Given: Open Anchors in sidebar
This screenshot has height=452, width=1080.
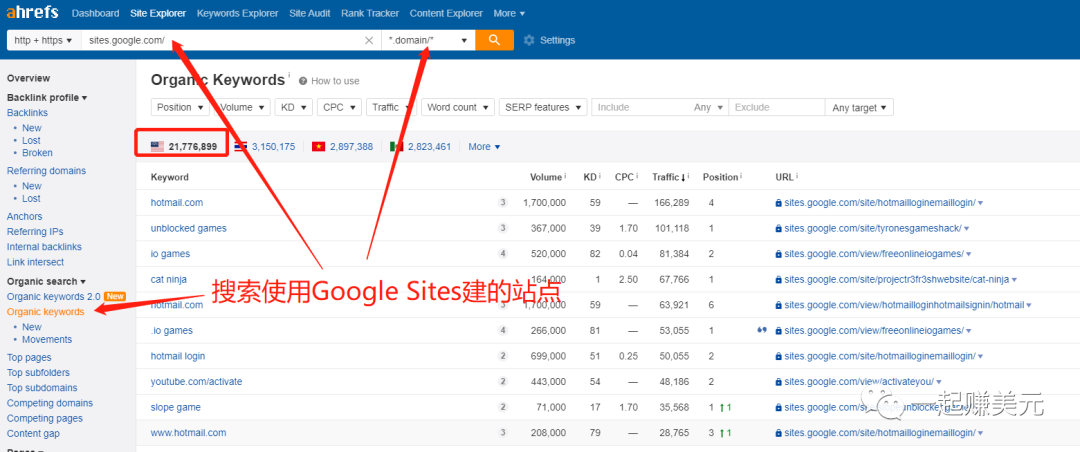Looking at the screenshot, I should [24, 216].
